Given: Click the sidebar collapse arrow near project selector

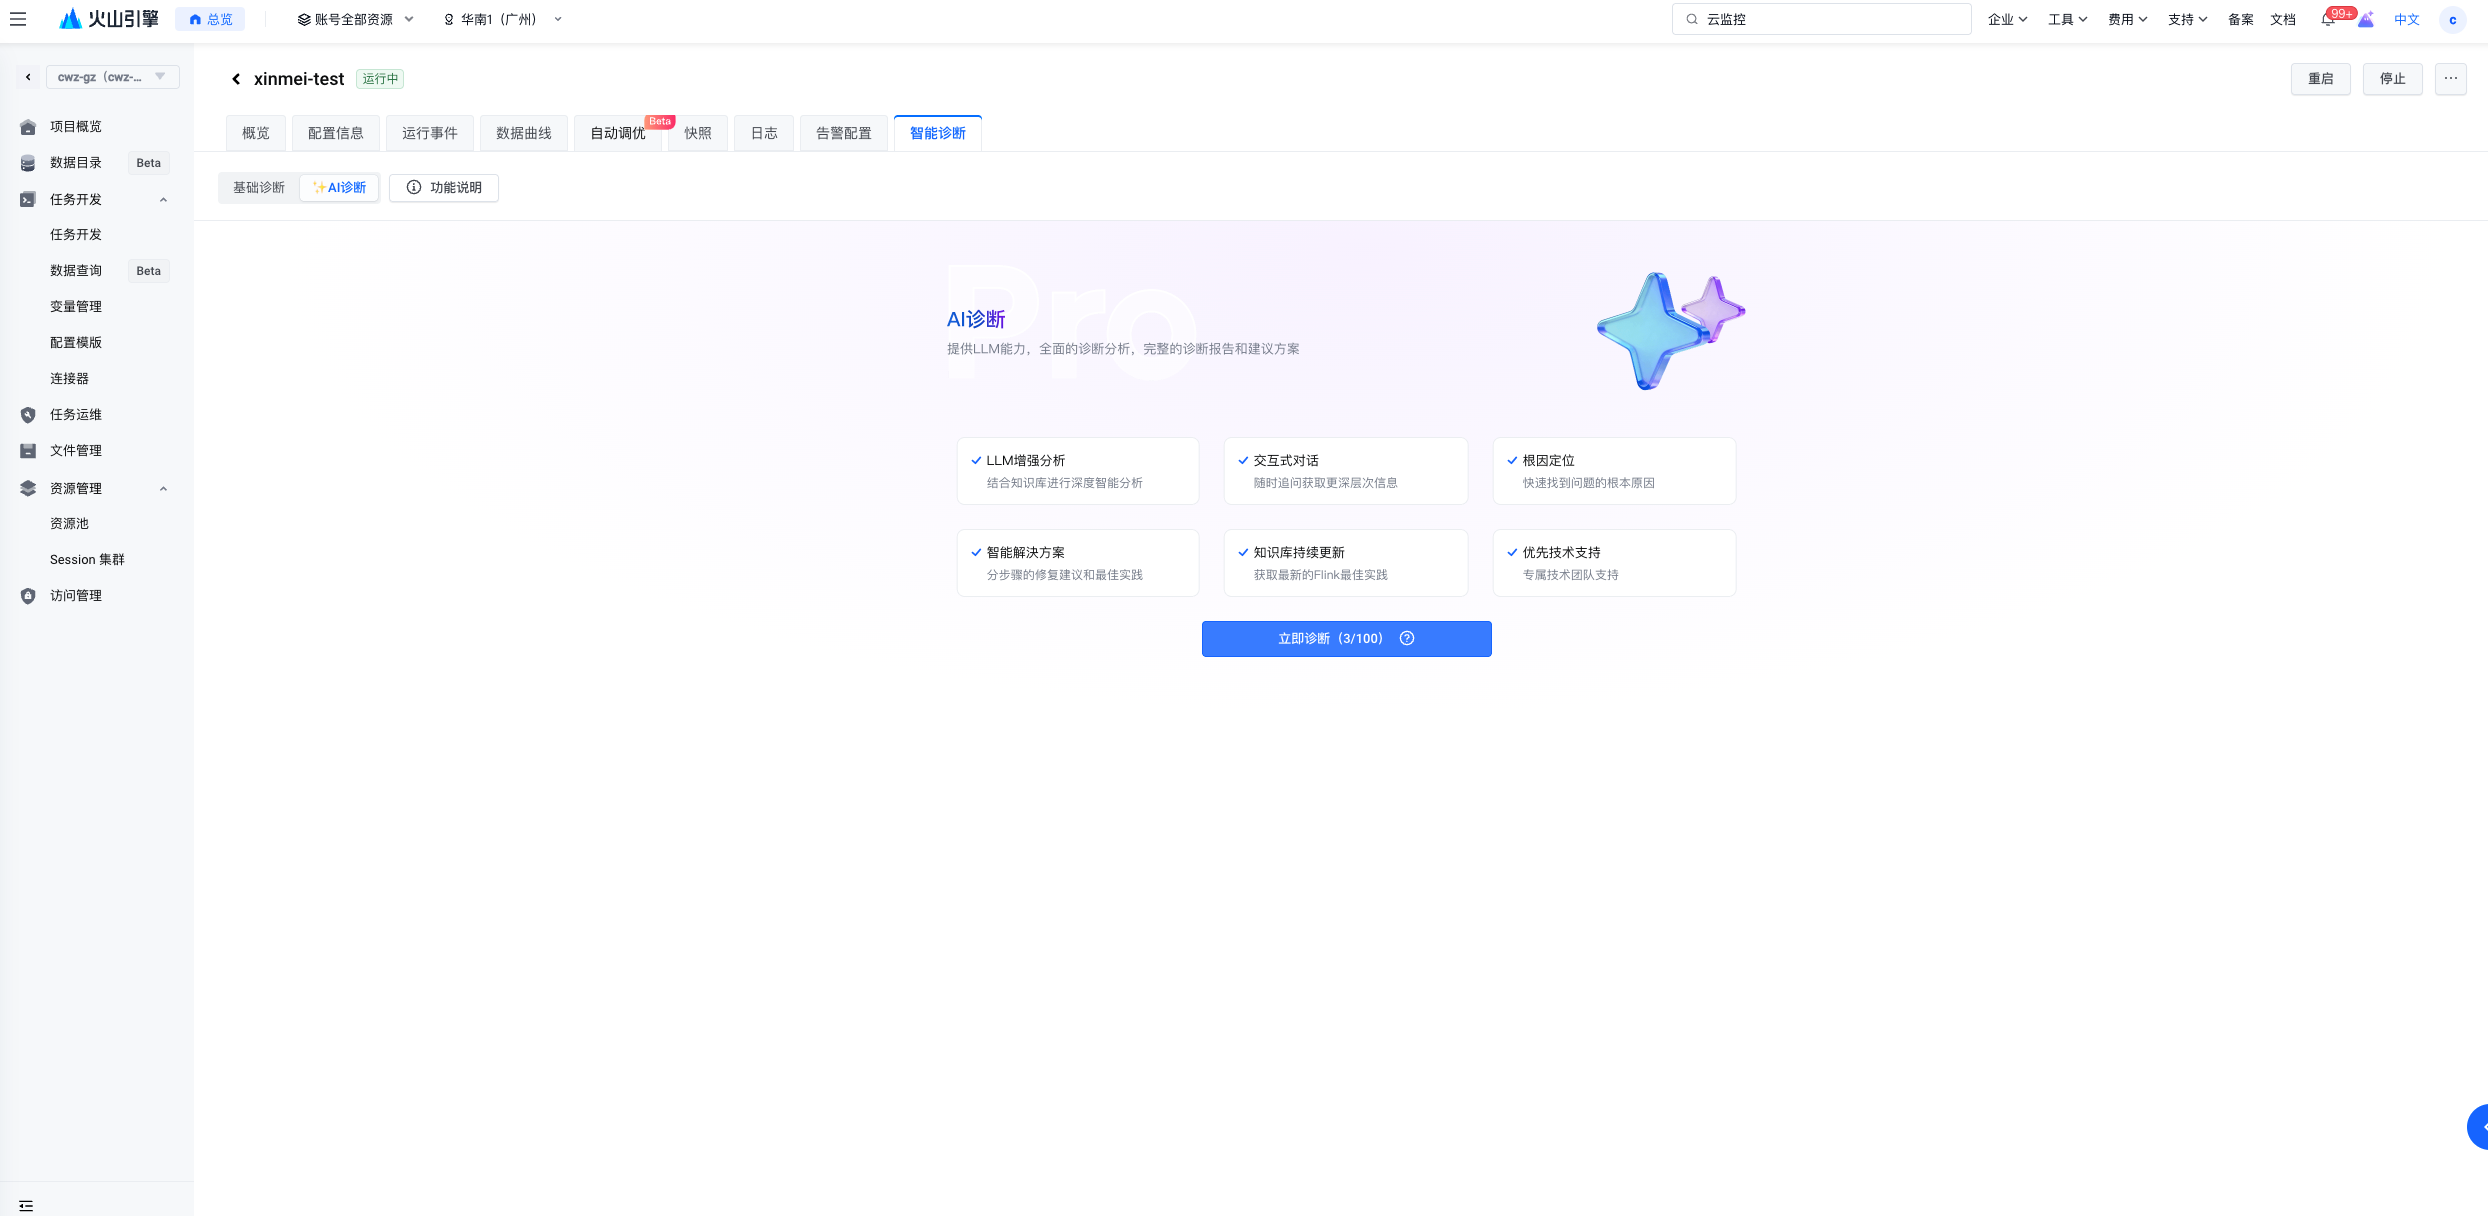Looking at the screenshot, I should click(x=28, y=77).
